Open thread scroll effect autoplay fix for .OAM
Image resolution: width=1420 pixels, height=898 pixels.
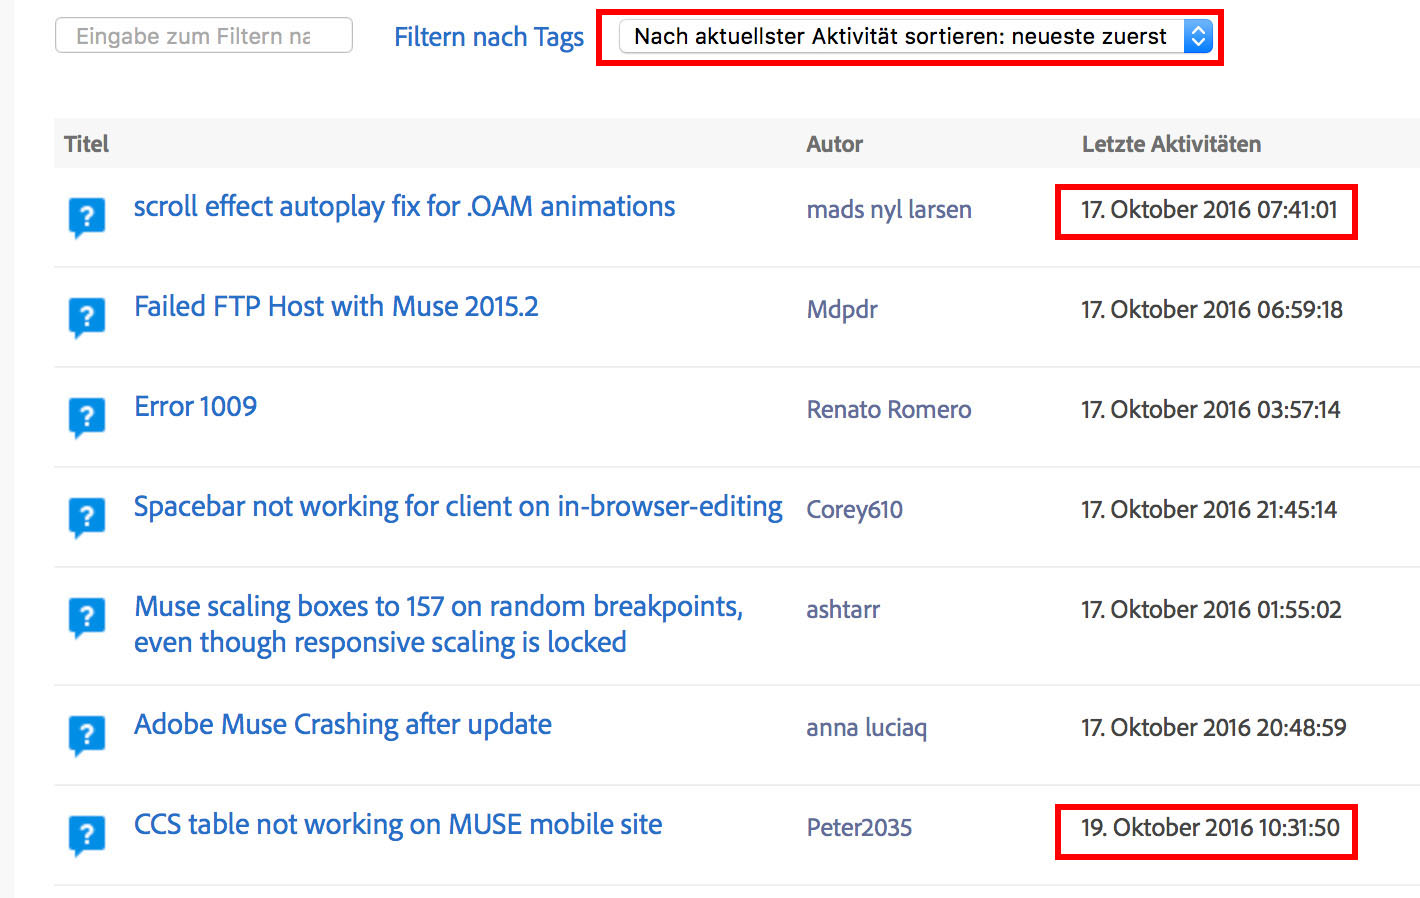(x=405, y=206)
